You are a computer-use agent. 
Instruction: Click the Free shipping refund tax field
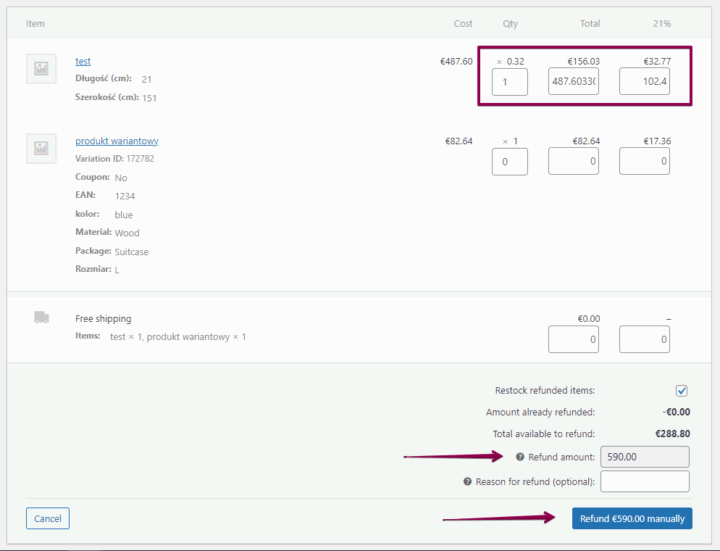click(644, 340)
